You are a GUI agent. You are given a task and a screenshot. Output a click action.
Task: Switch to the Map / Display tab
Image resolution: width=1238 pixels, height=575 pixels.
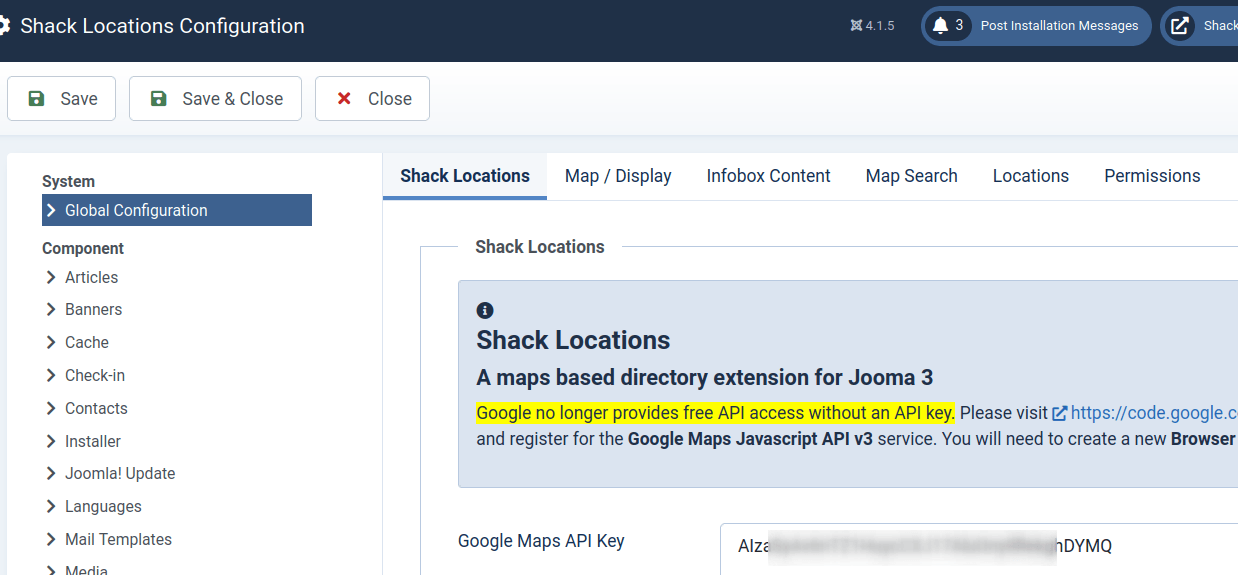pos(618,176)
